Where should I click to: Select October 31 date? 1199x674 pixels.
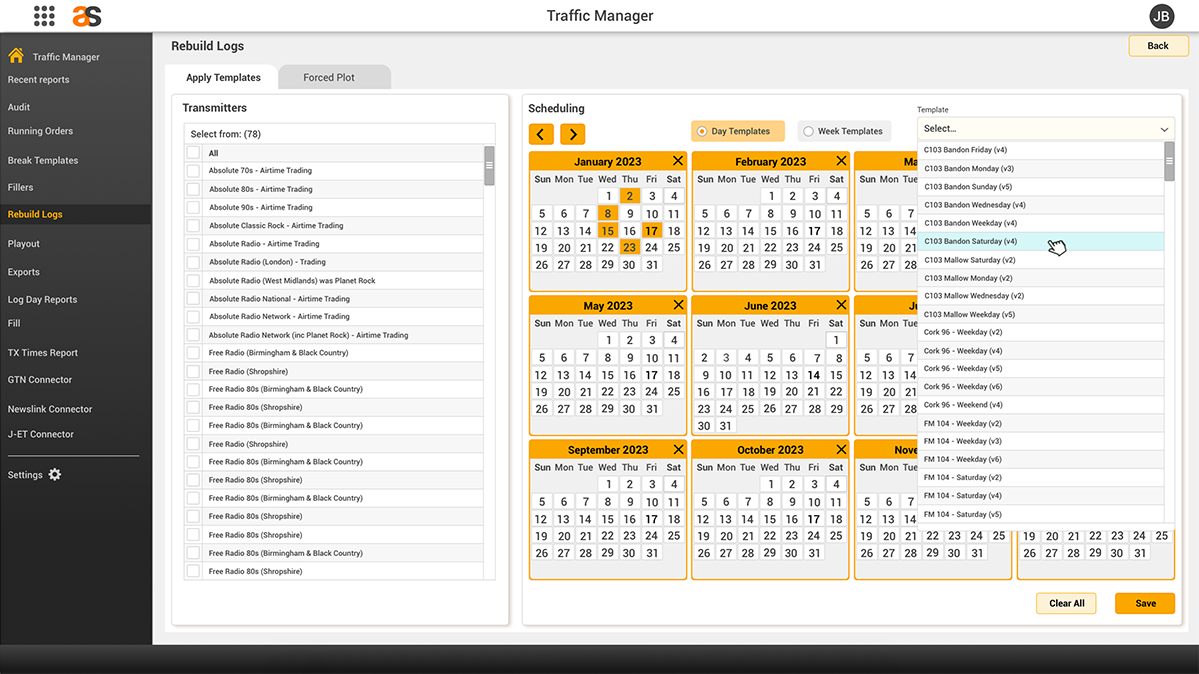(814, 553)
